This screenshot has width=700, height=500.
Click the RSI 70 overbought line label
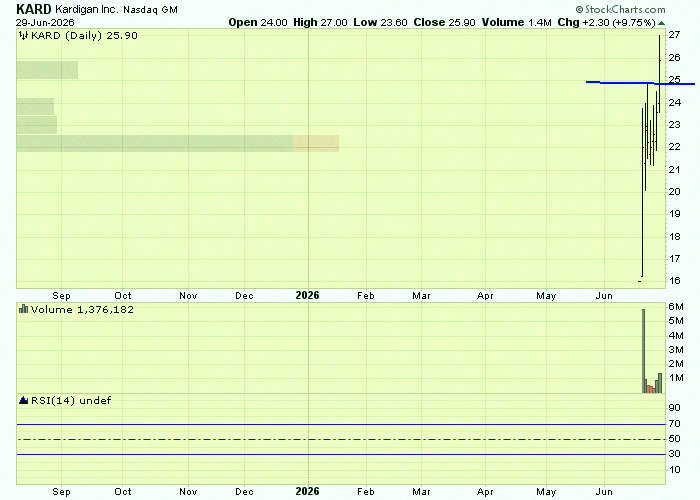point(675,424)
